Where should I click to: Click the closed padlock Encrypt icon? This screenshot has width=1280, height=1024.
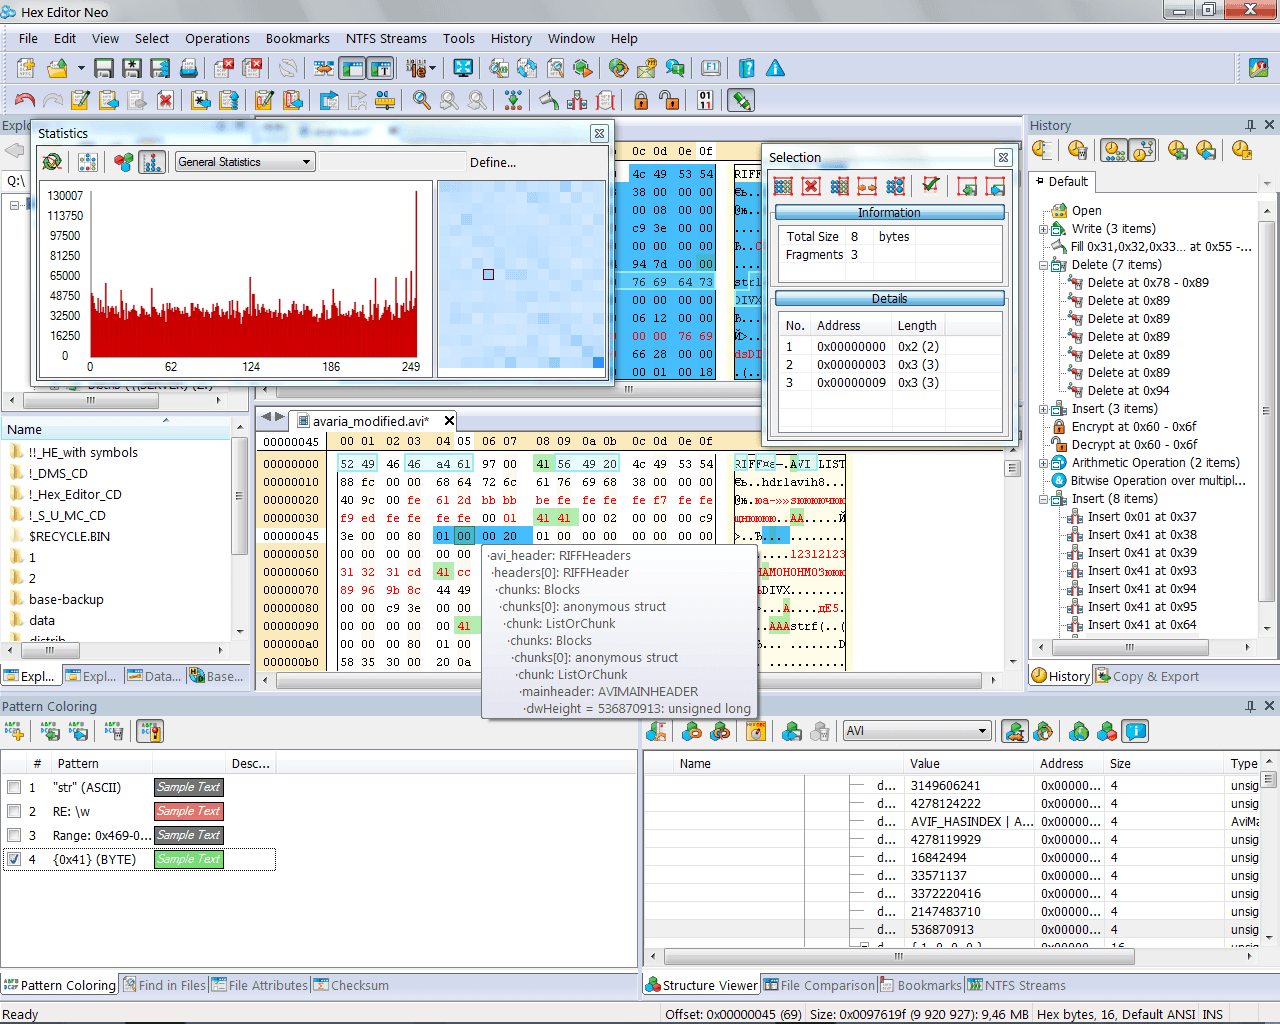point(641,100)
